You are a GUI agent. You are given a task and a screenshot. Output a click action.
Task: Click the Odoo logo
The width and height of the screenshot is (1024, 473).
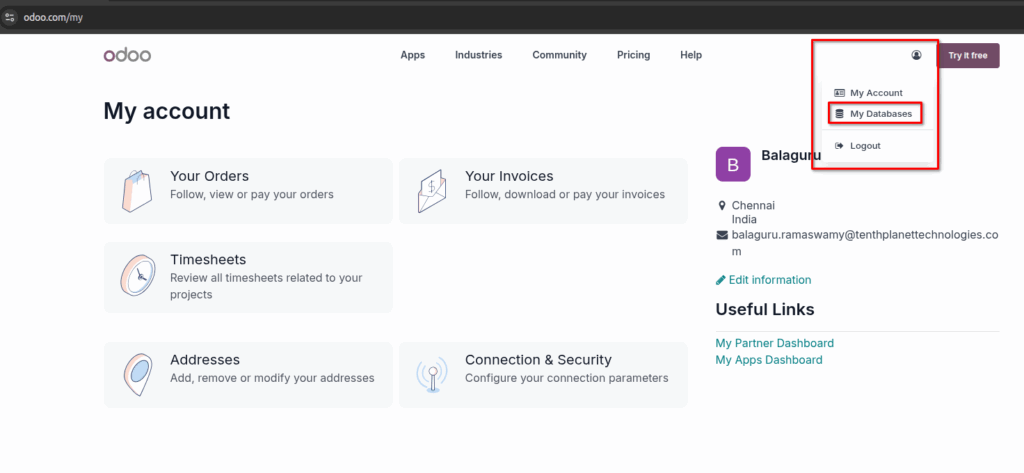coord(127,55)
